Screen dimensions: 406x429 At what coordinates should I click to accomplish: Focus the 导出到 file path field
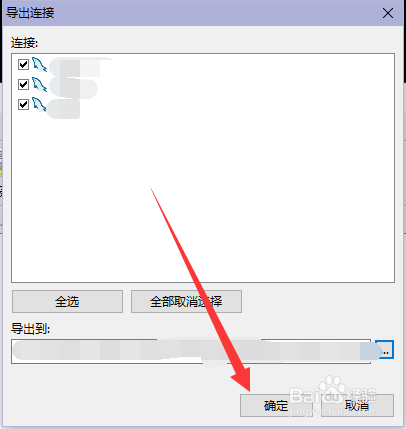click(x=191, y=351)
